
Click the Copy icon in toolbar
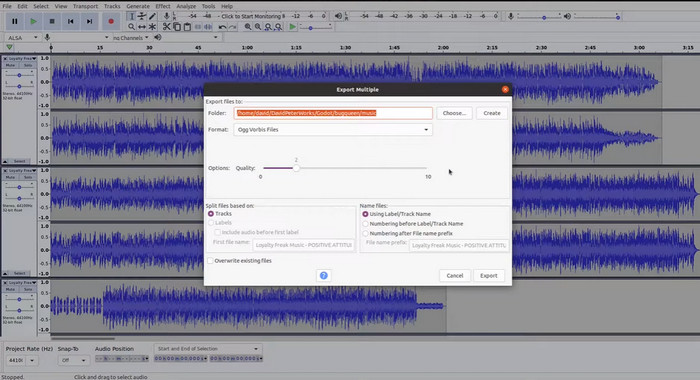tap(177, 27)
